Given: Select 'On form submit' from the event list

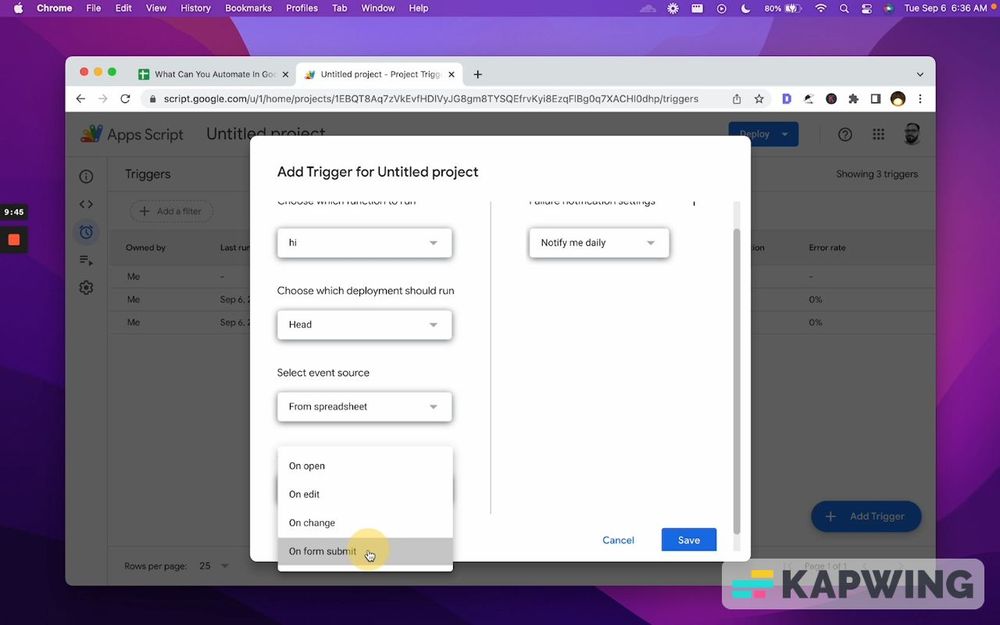Looking at the screenshot, I should (x=322, y=551).
